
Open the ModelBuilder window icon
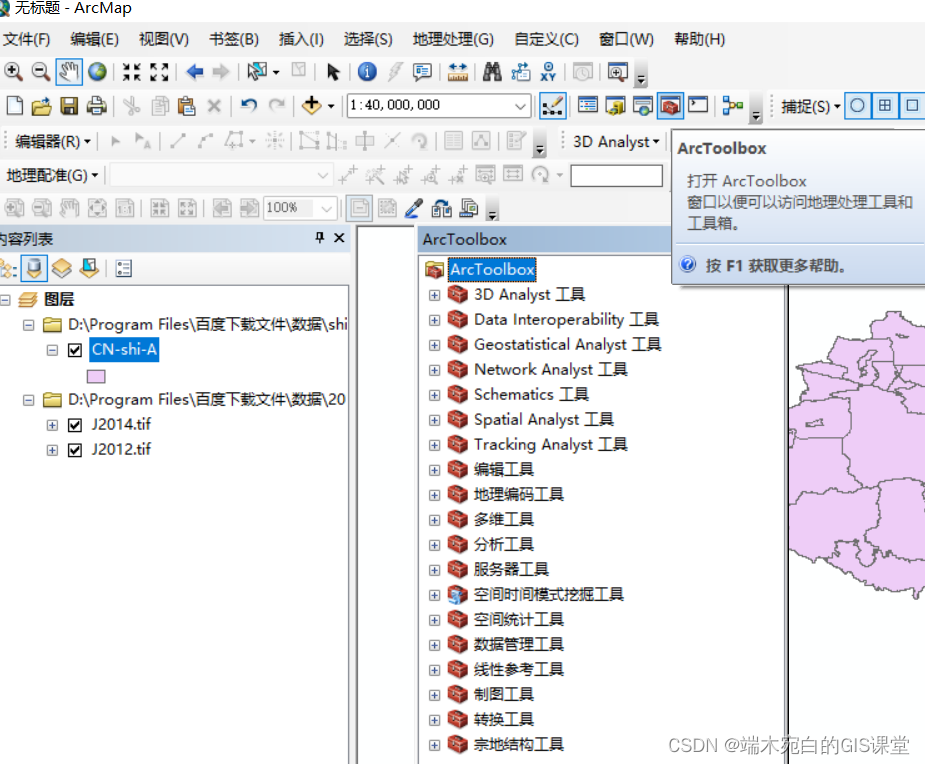point(732,106)
